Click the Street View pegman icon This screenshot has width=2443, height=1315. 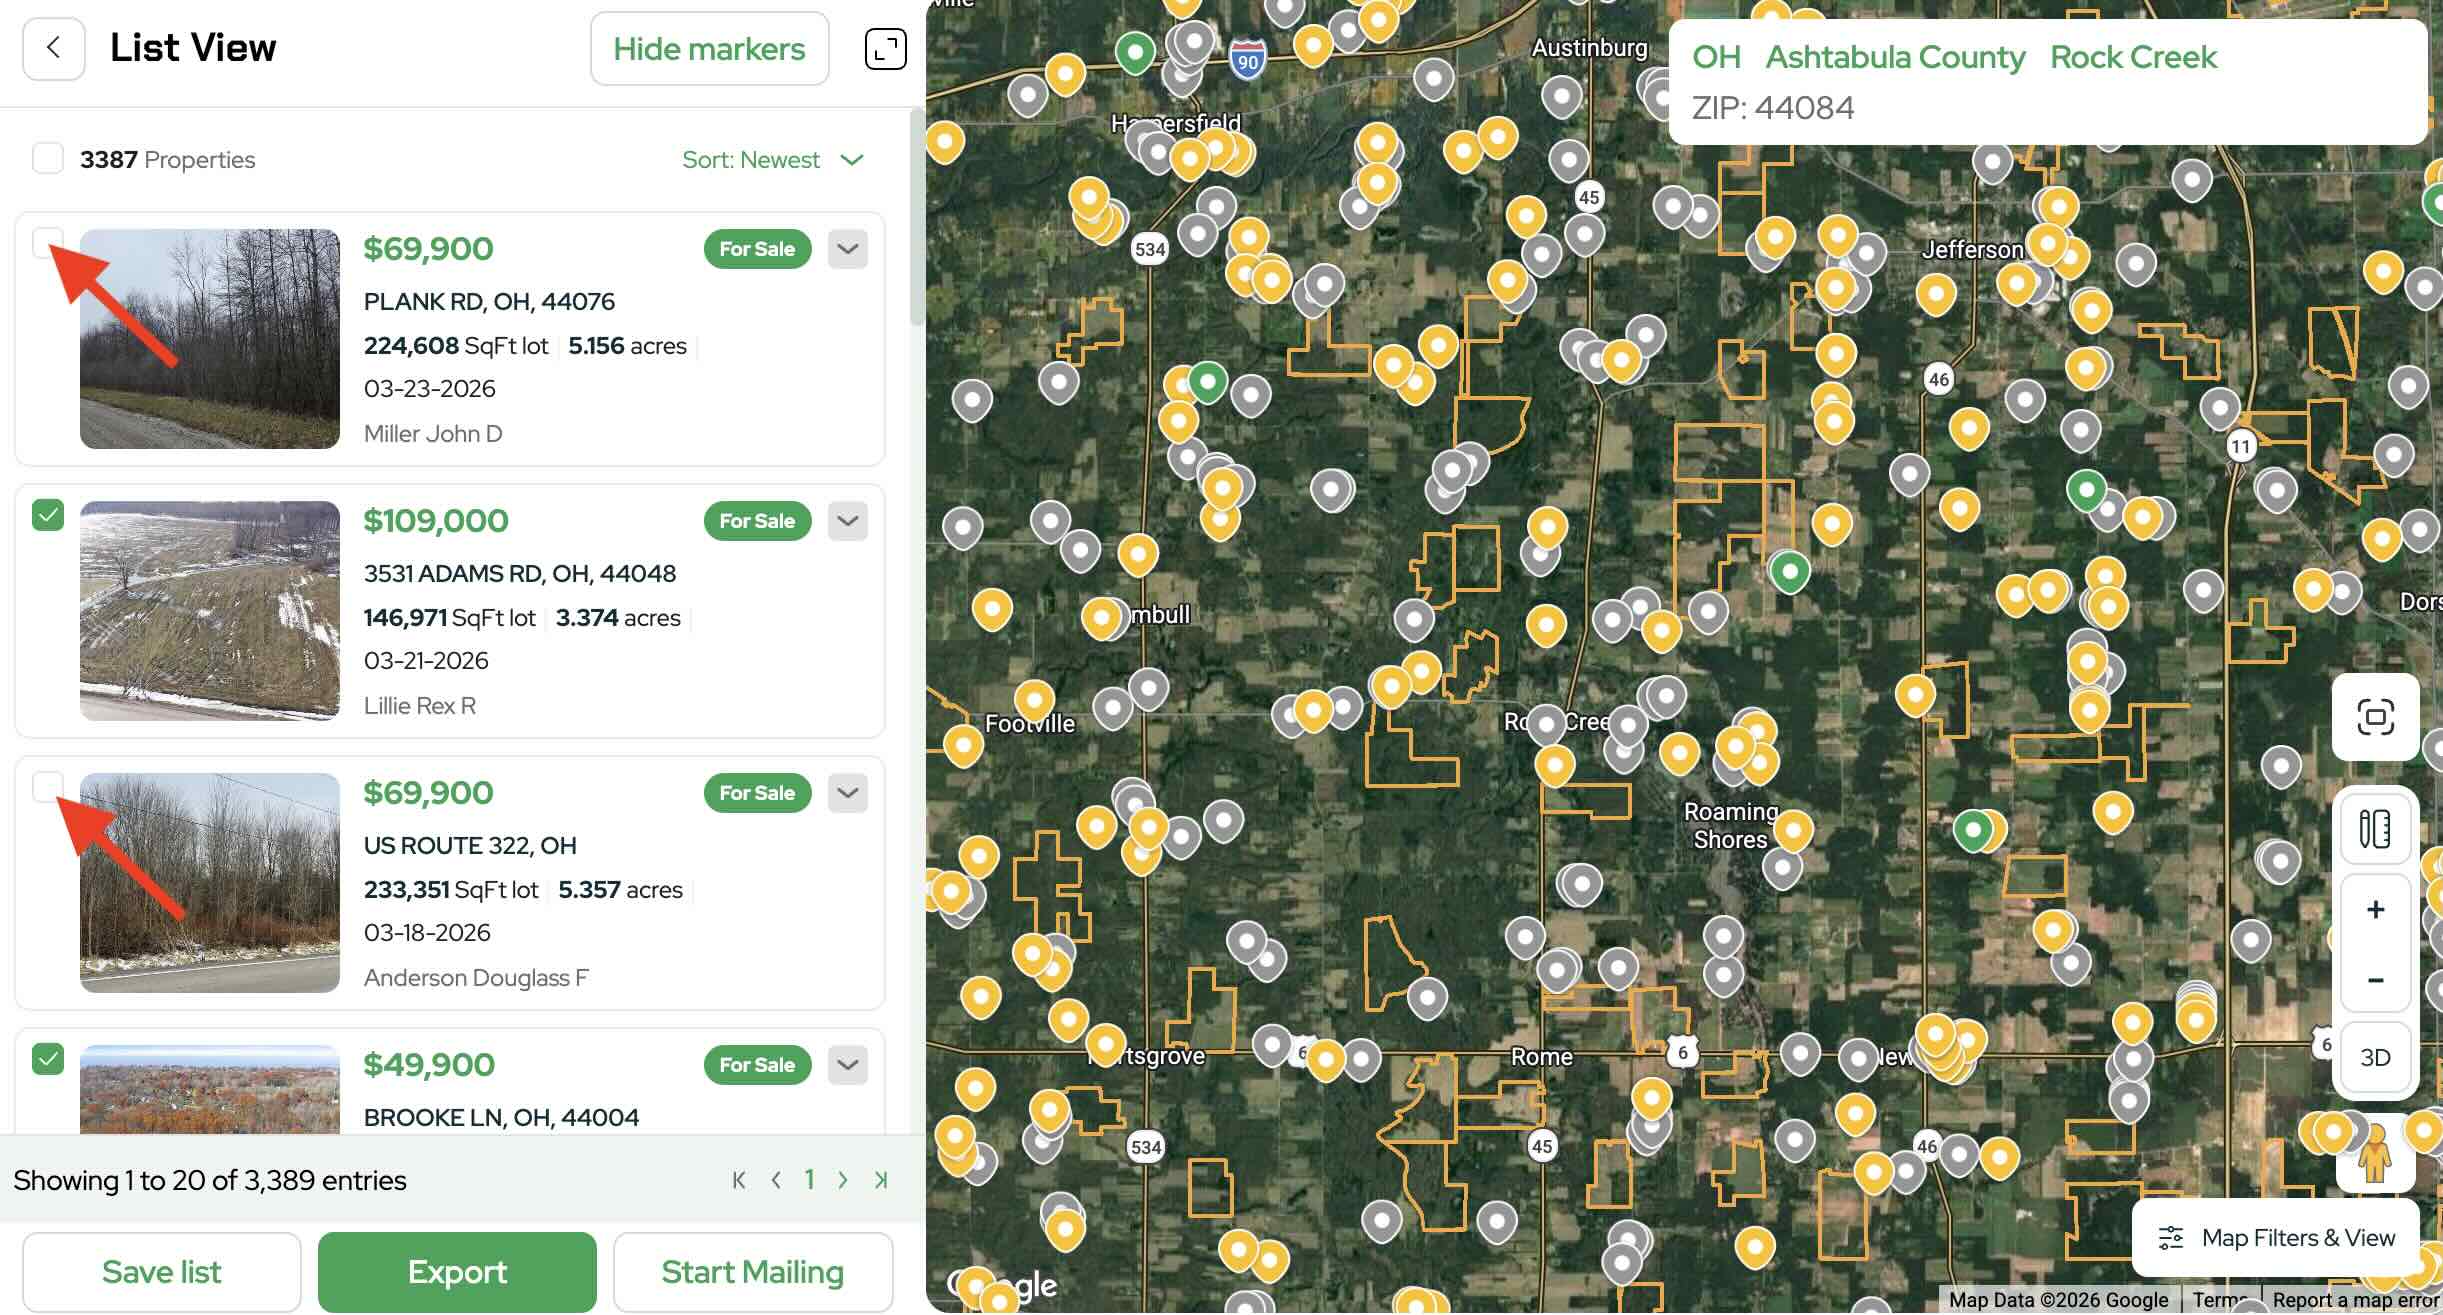pyautogui.click(x=2374, y=1154)
